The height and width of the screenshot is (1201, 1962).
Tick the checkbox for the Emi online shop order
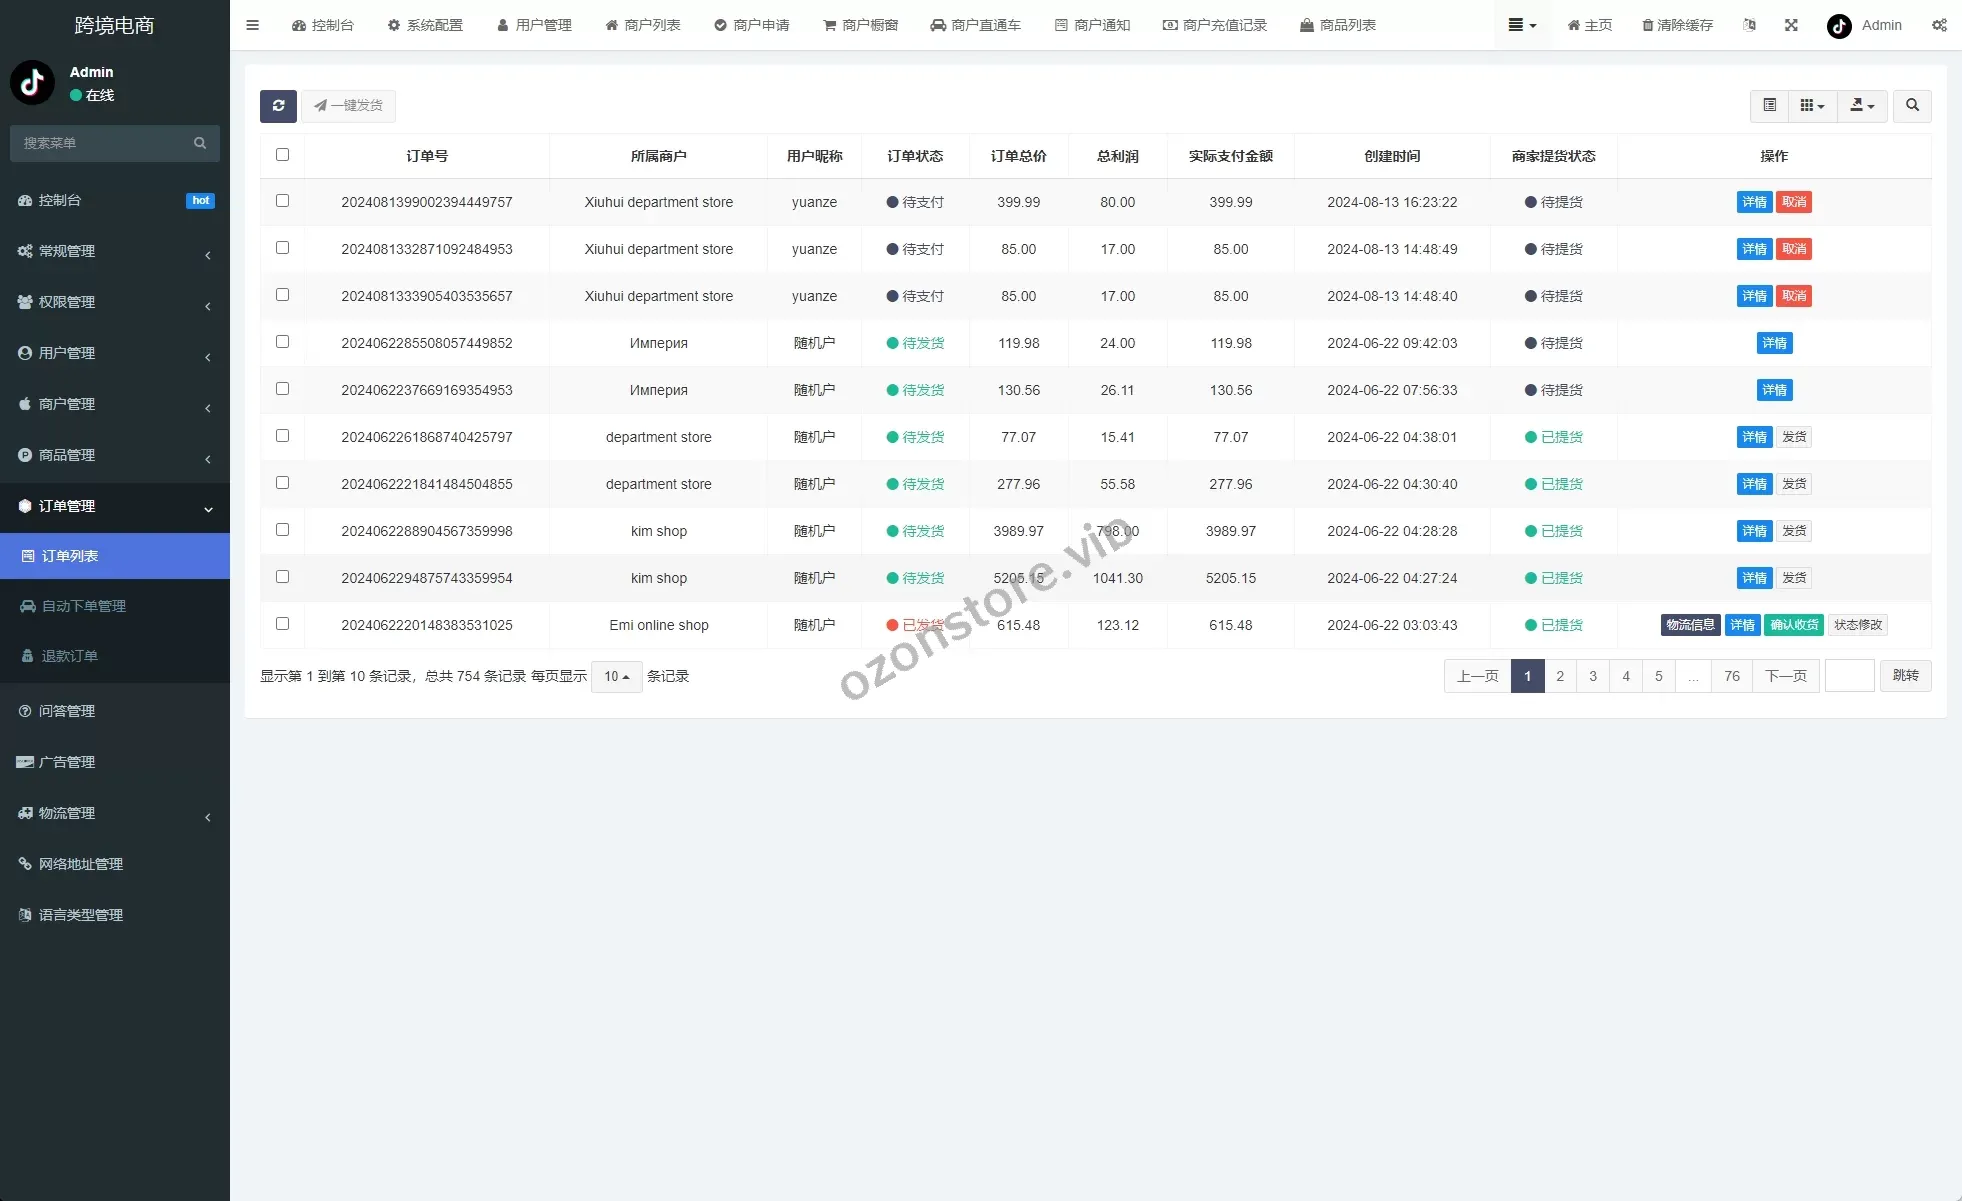(x=282, y=624)
